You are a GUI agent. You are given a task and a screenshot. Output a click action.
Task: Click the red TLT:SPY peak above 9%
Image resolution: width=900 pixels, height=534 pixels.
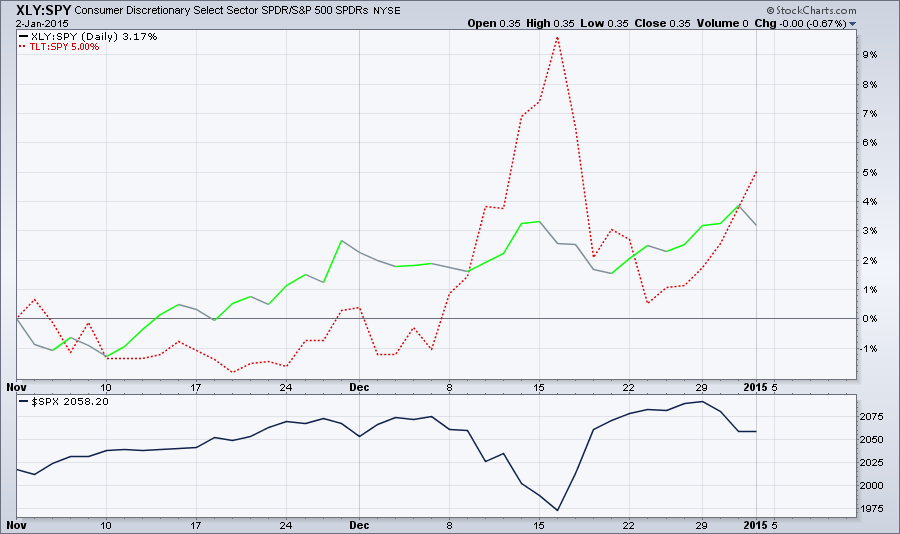coord(557,38)
